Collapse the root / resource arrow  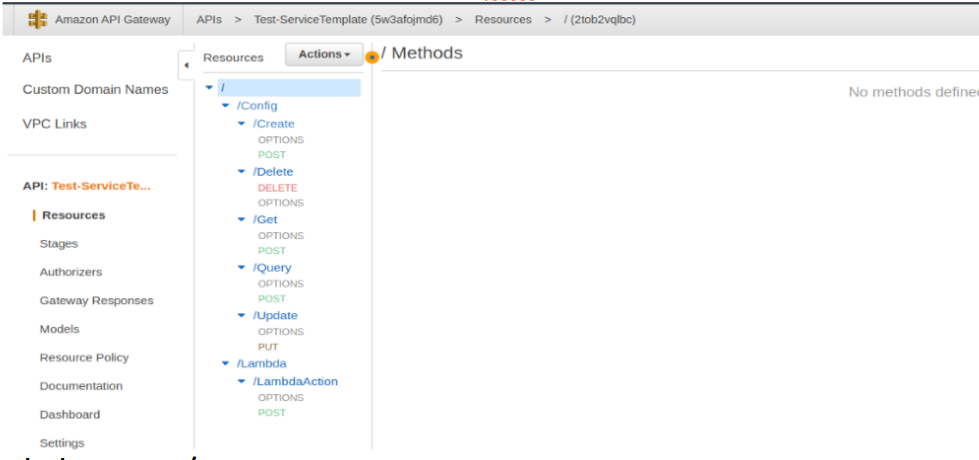(x=209, y=88)
